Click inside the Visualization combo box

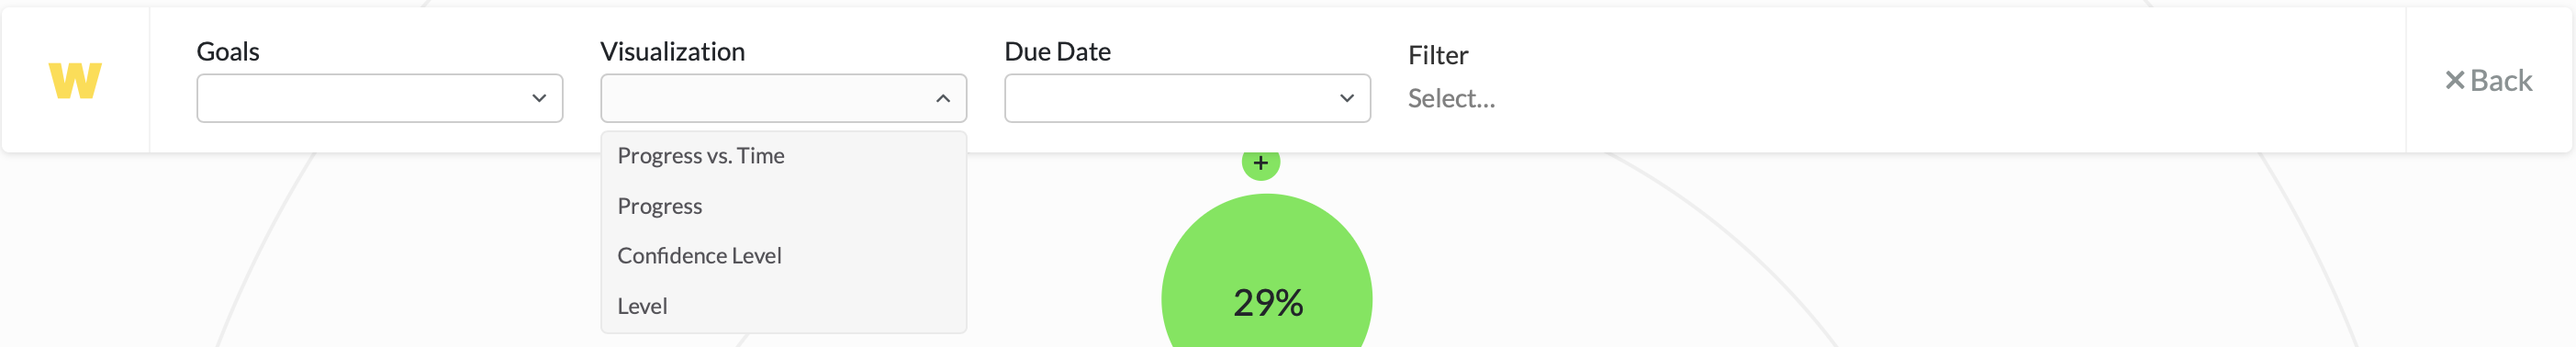point(783,98)
